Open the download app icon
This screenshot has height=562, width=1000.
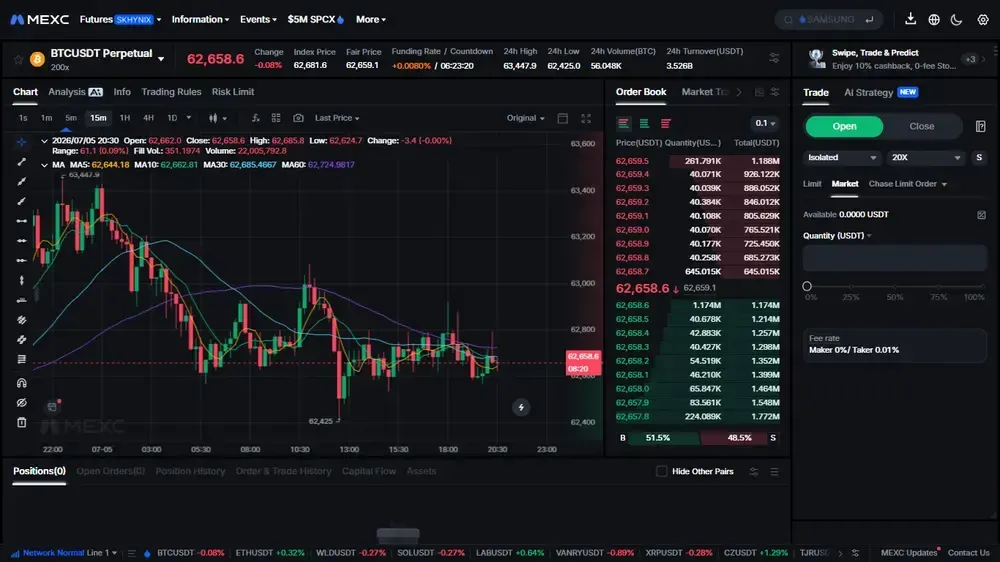click(x=911, y=19)
